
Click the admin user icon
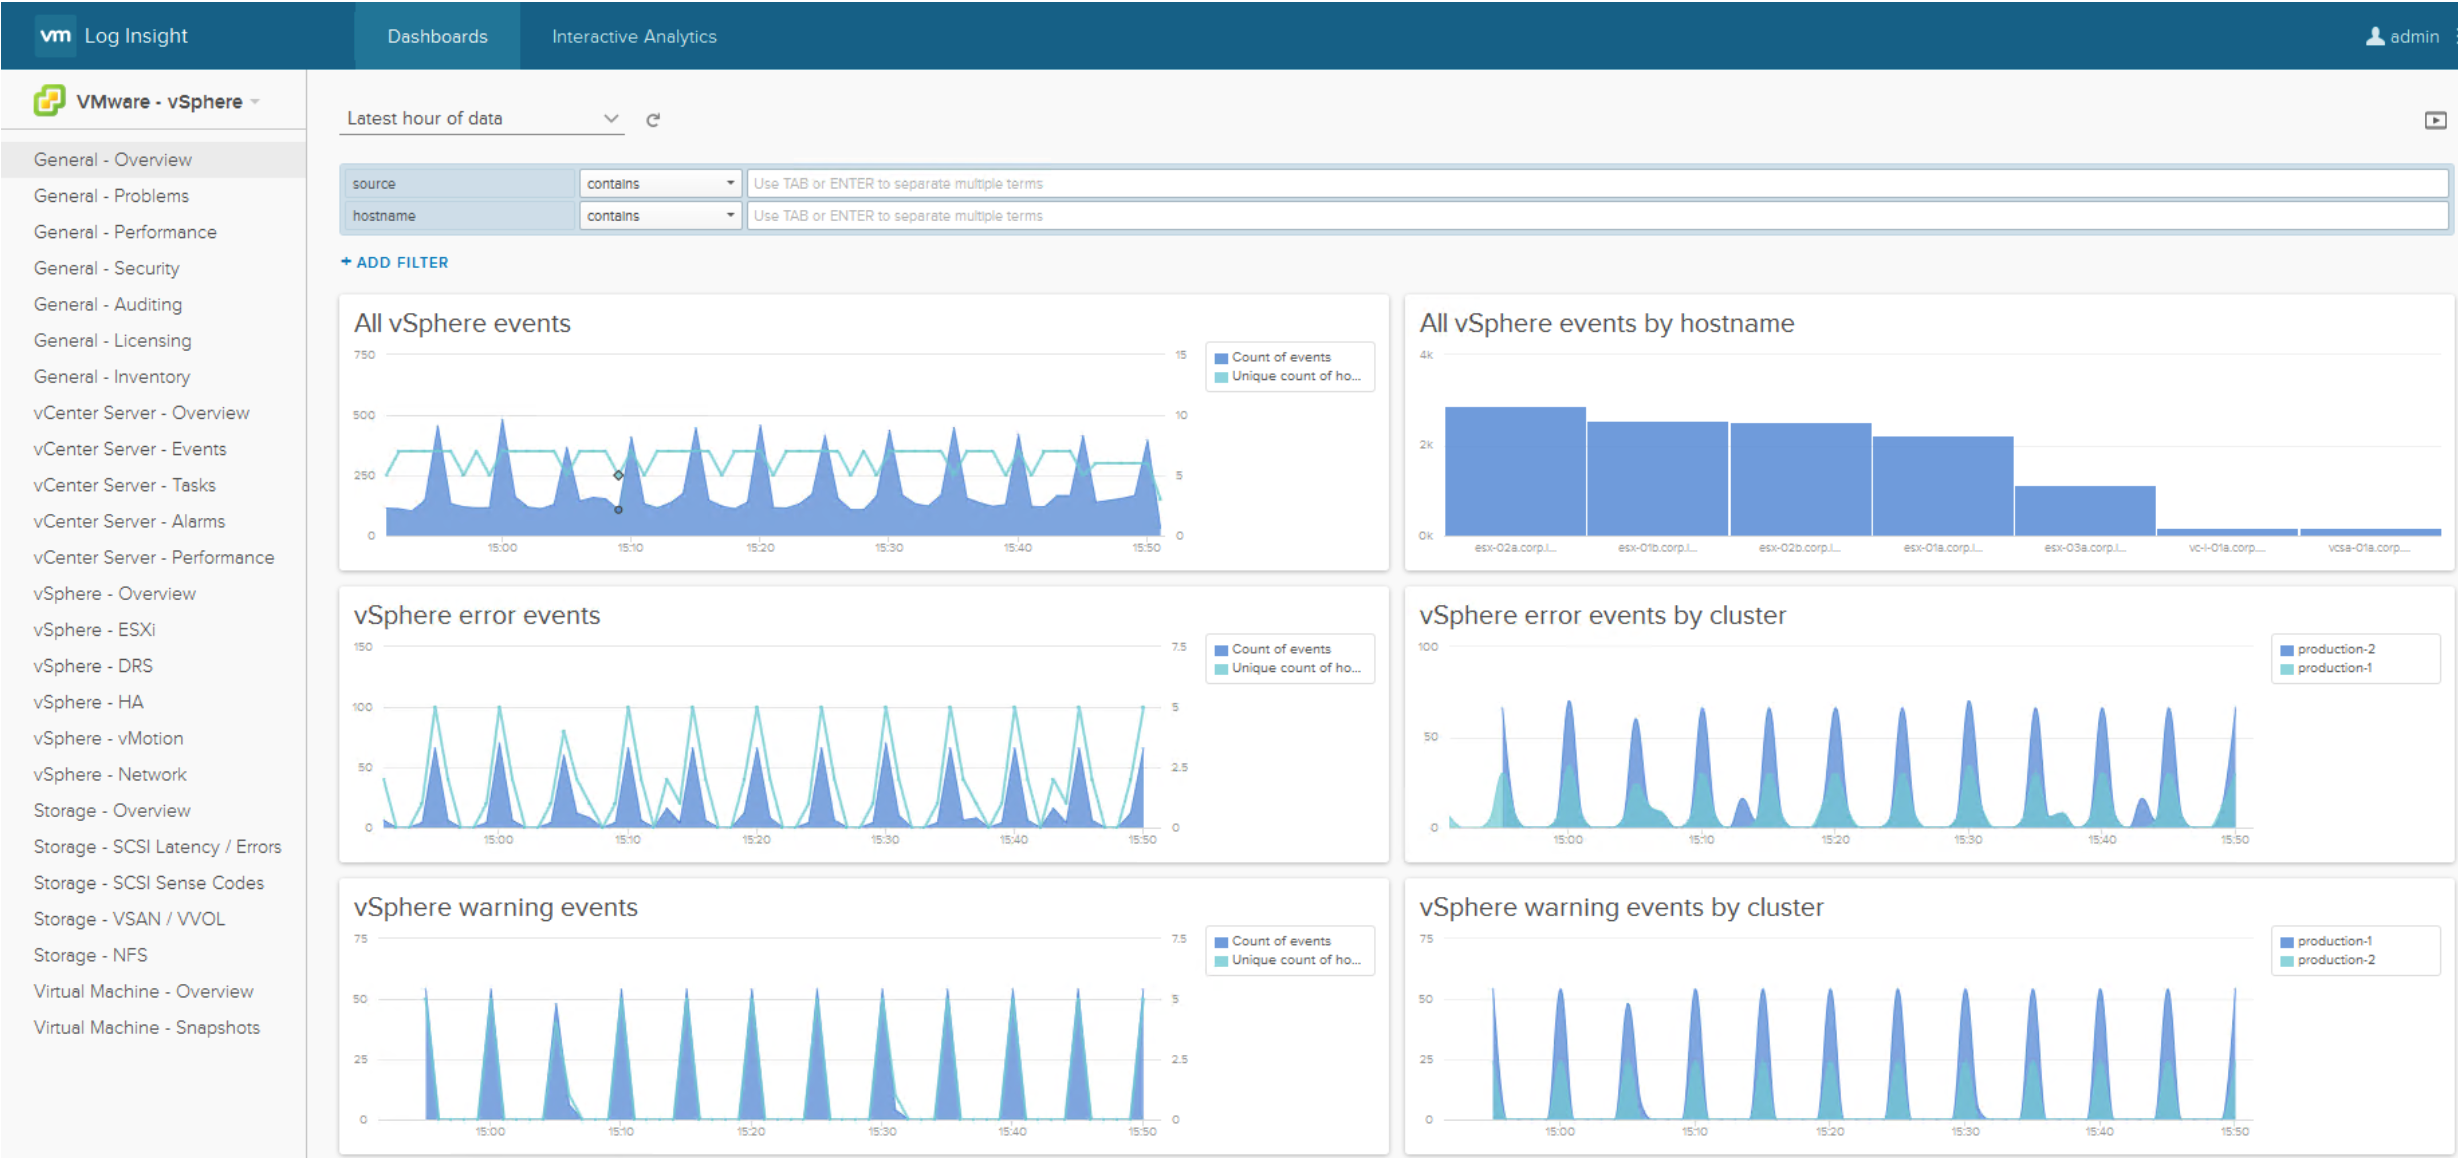(2375, 36)
